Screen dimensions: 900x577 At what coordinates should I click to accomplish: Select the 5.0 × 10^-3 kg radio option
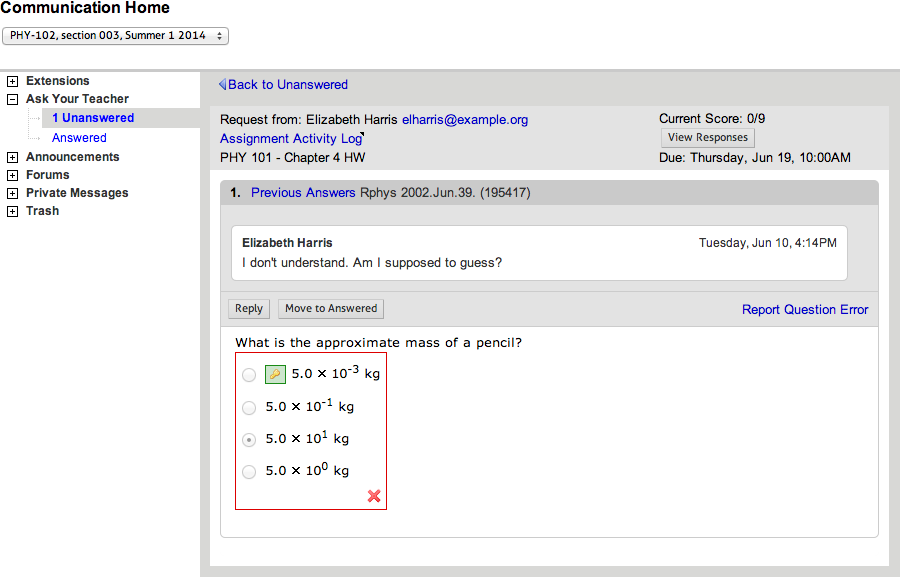[249, 375]
